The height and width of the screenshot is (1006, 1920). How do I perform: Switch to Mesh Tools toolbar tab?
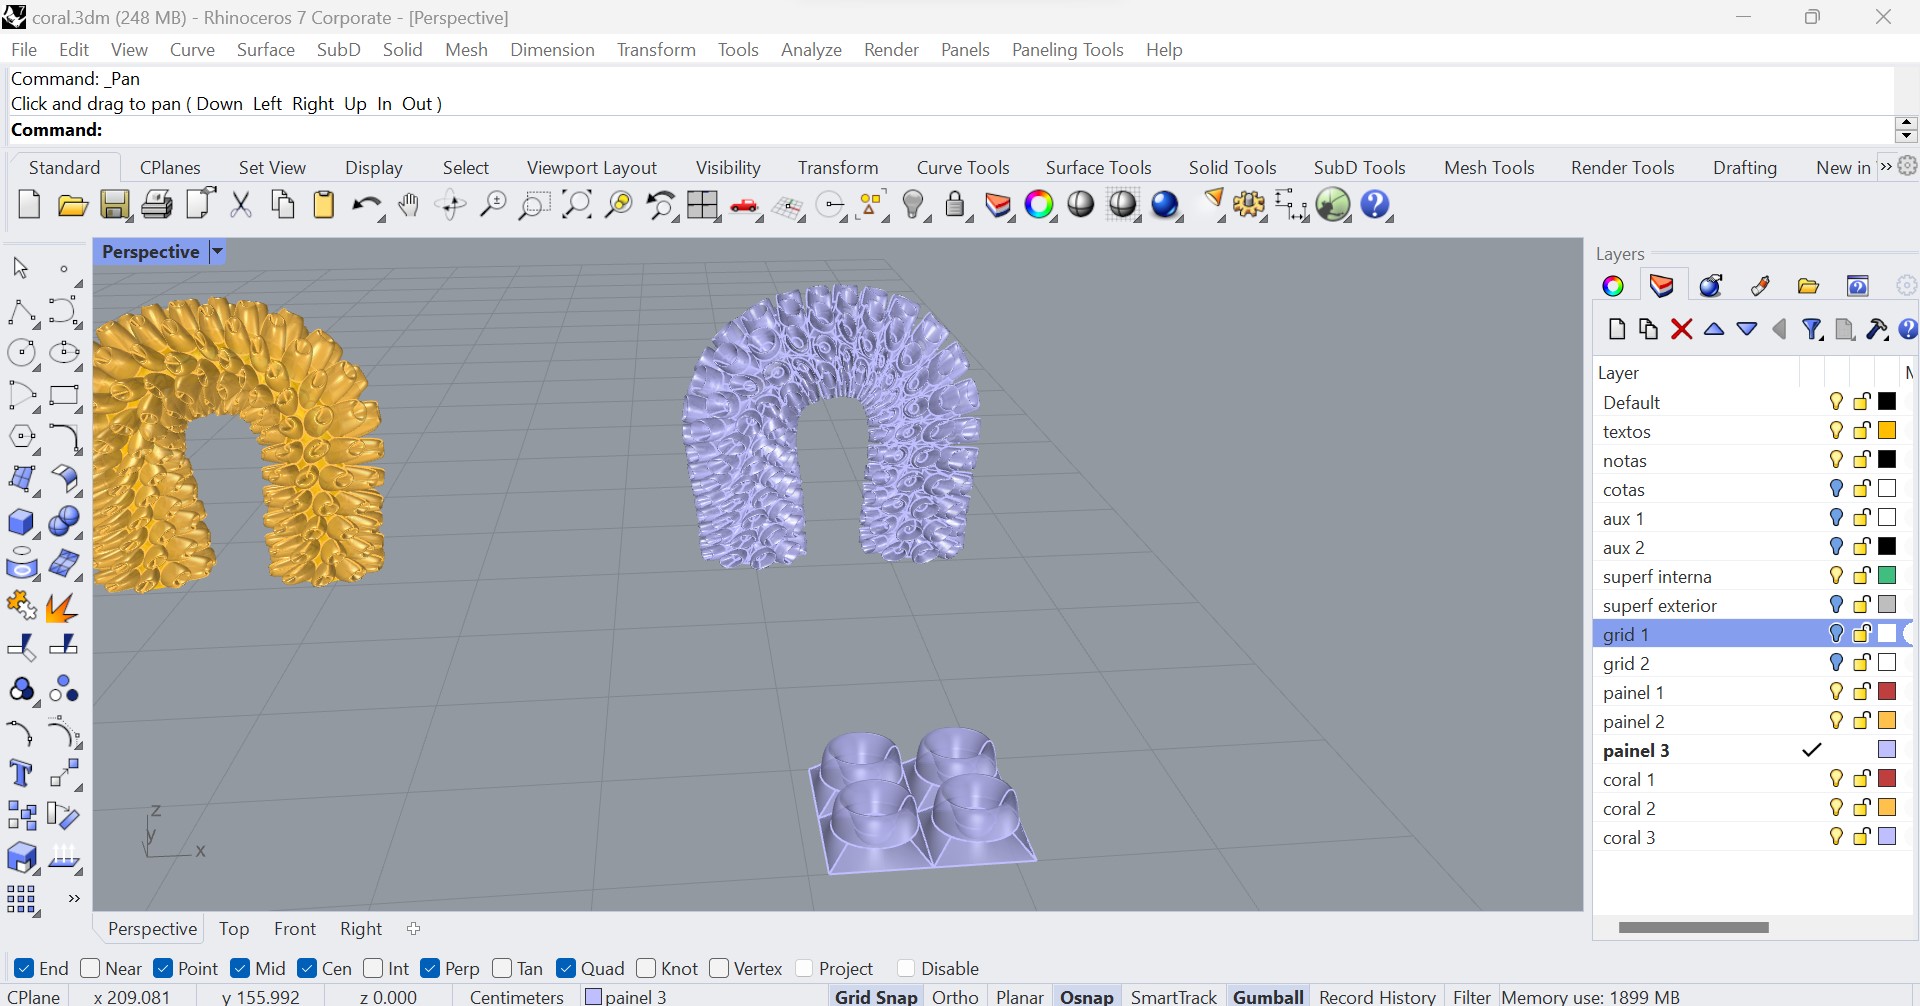[x=1489, y=167]
